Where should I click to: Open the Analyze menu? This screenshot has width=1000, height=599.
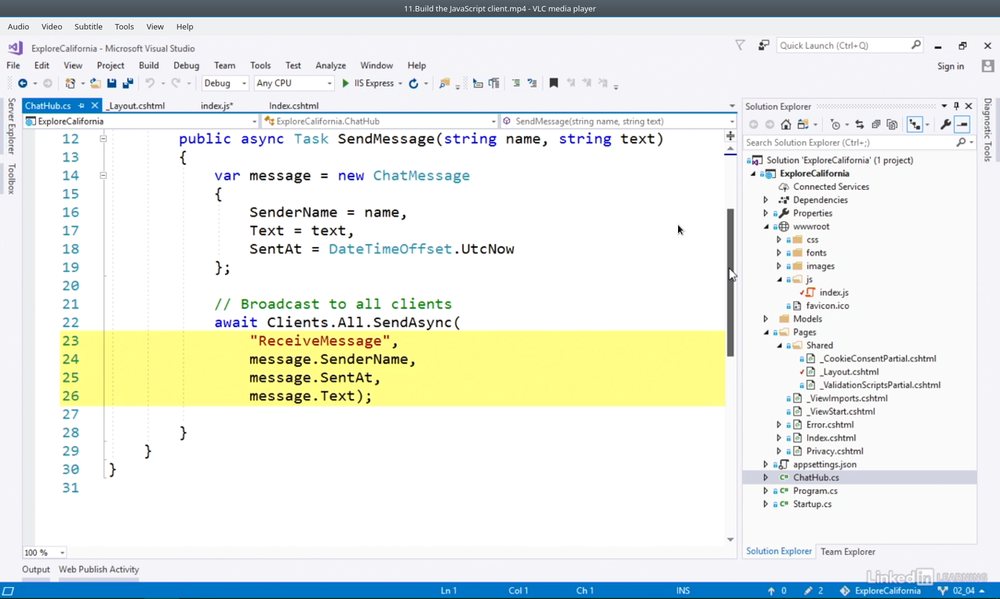pos(330,66)
